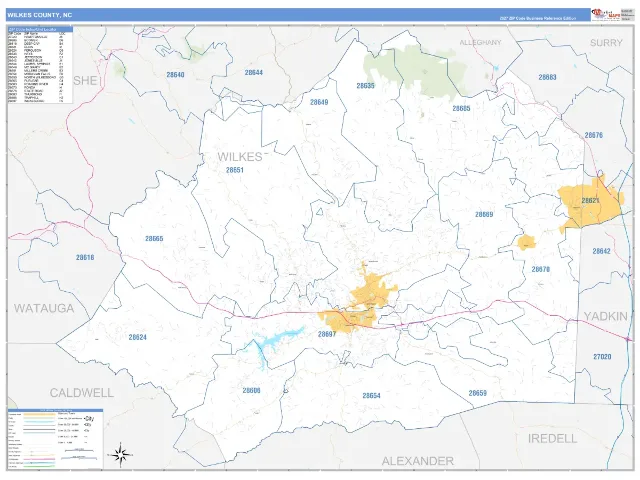640x480 pixels.
Task: Click the YADKIN county label
Action: [x=606, y=316]
